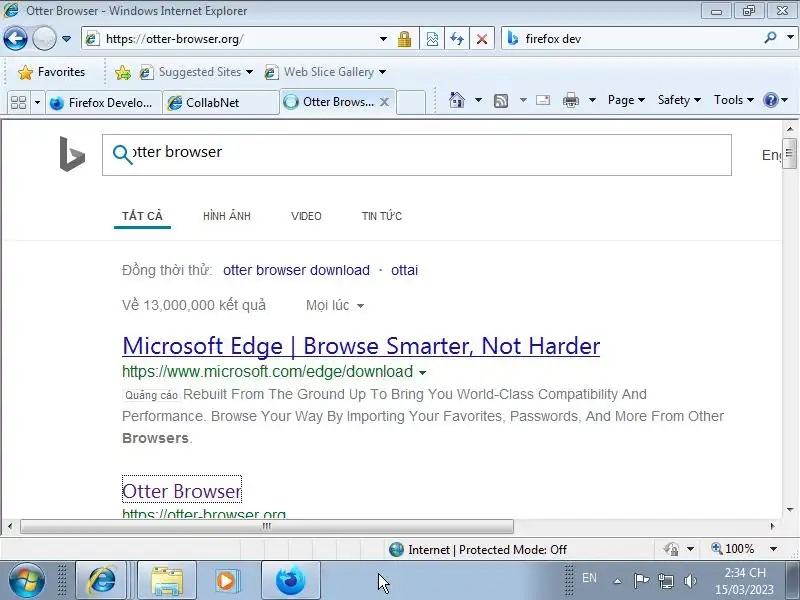Image resolution: width=800 pixels, height=600 pixels.
Task: Open the Help question mark menu
Action: (776, 100)
